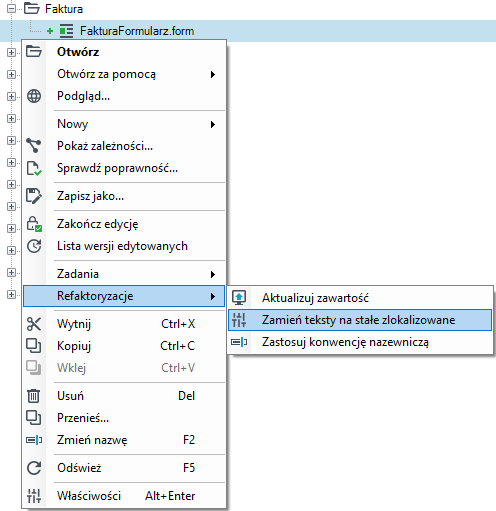The image size is (496, 511).
Task: Click the copy icon beside Kopiuj
Action: [34, 346]
